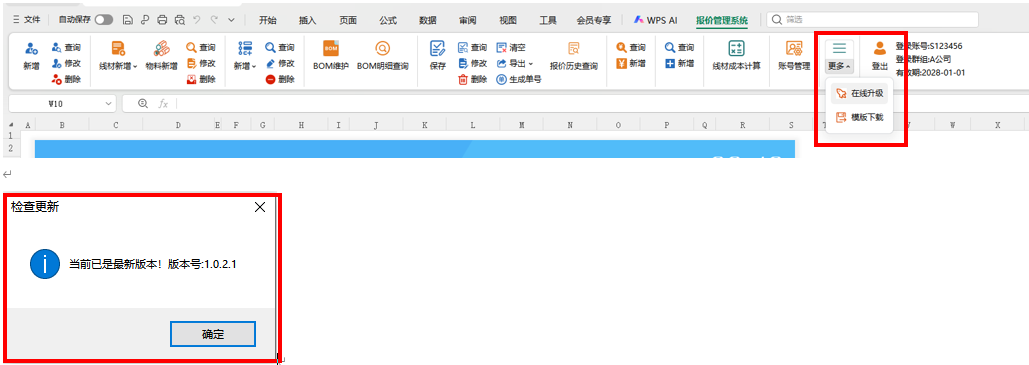The width and height of the screenshot is (1029, 365).
Task: Switch to the 插入 tab
Action: click(x=307, y=20)
